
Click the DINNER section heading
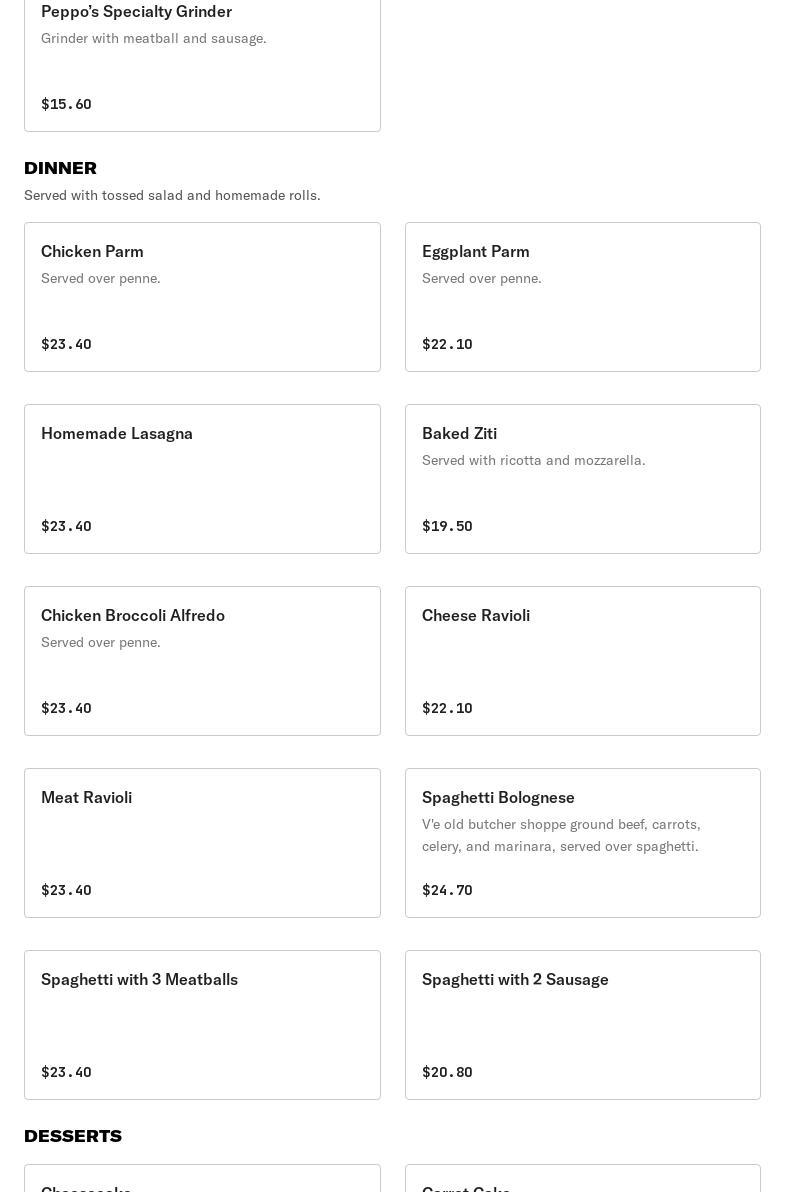coord(60,168)
